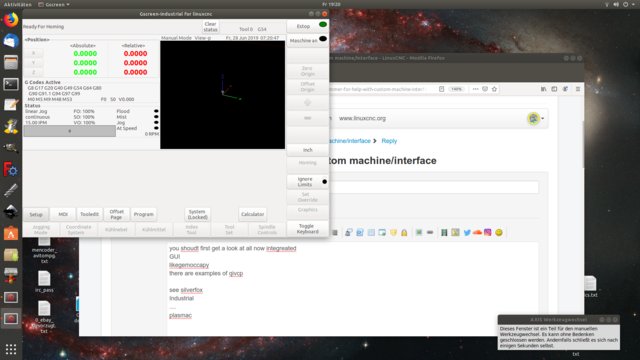This screenshot has height=360, width=640.
Task: Open the Calculator button
Action: 252,214
